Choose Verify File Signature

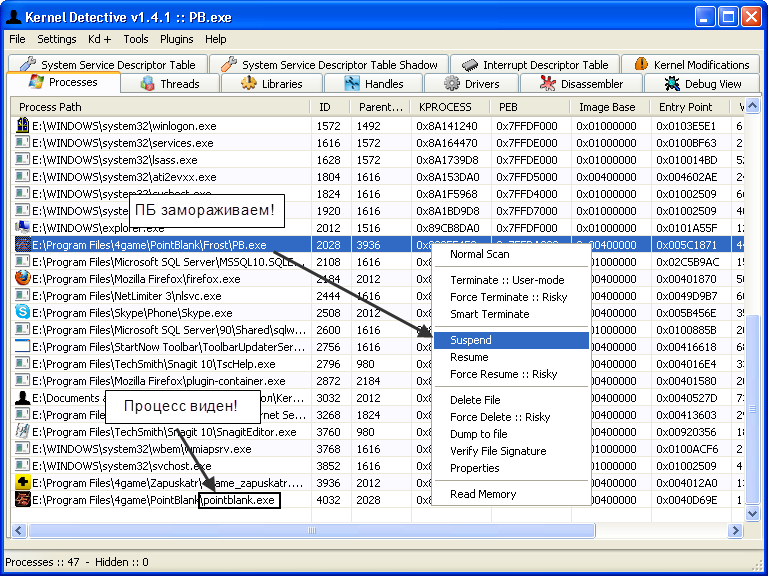coord(511,451)
